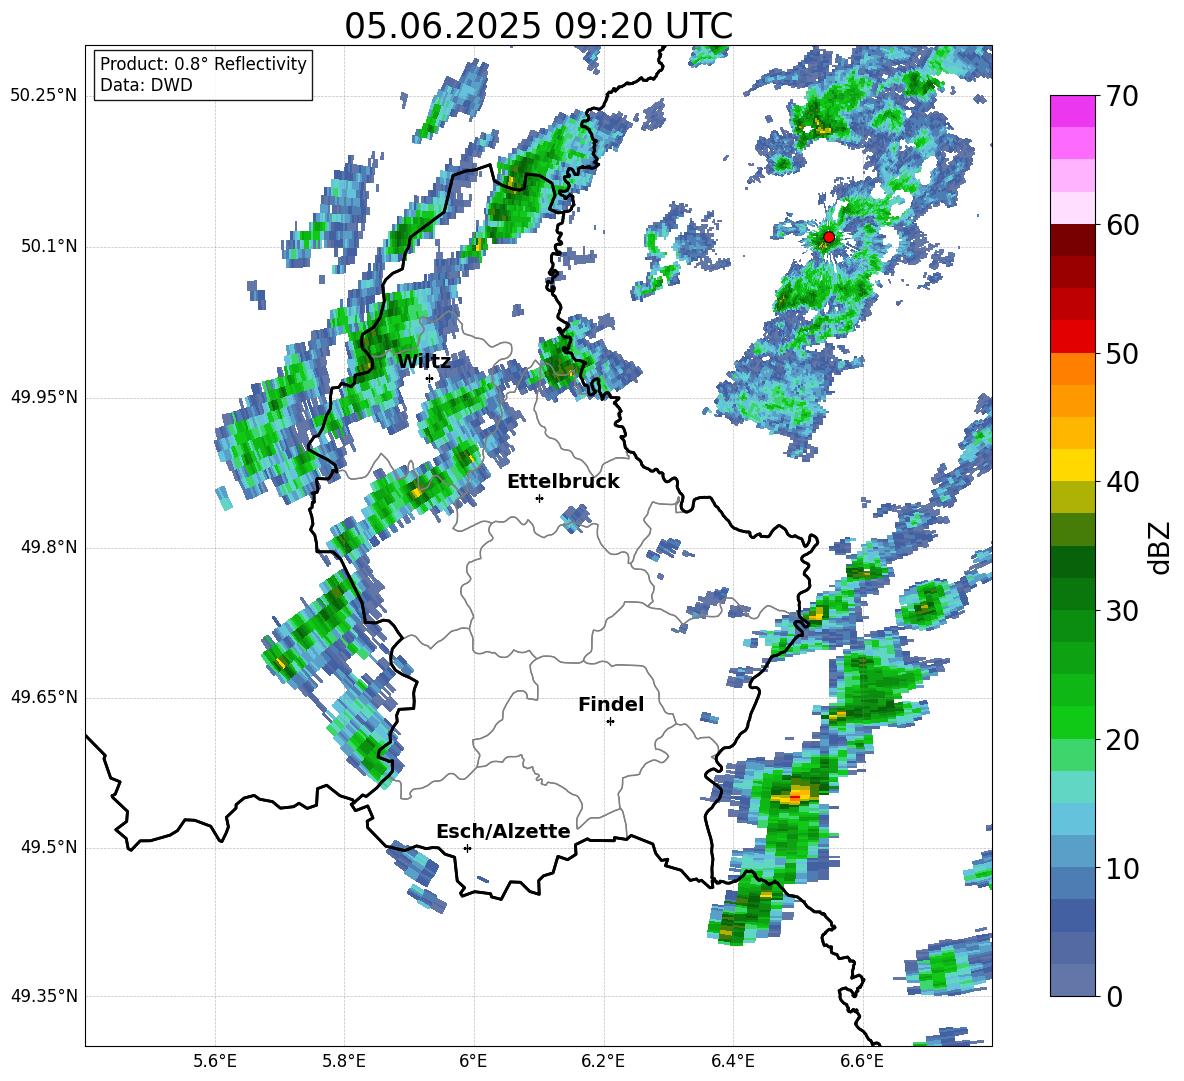1184x1081 pixels.
Task: Click the bright magenta colorbar segment below 70
Action: click(x=1072, y=111)
